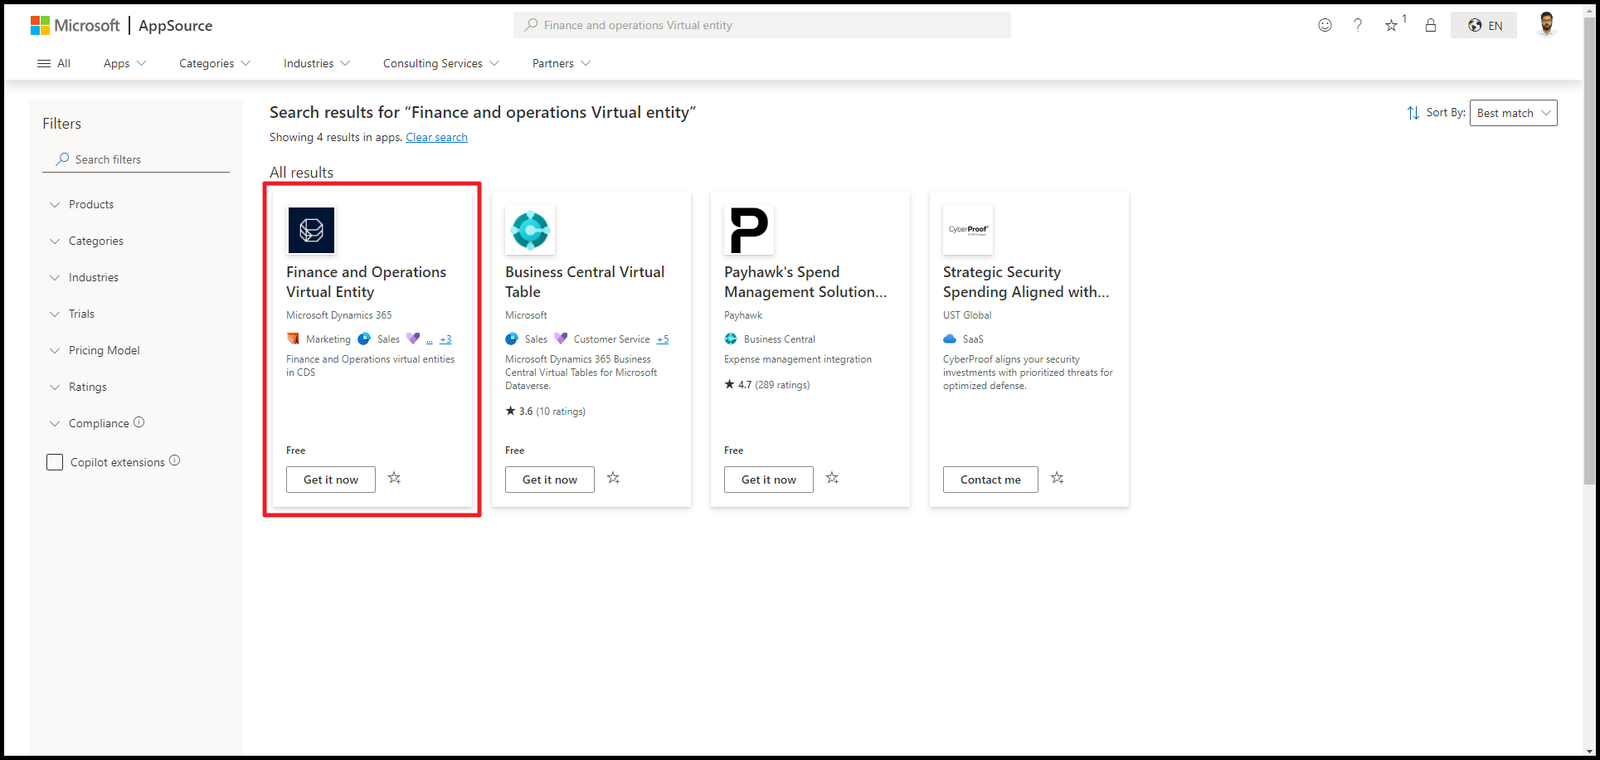Open the Industries menu in the top navigation
This screenshot has height=760, width=1600.
pos(317,63)
